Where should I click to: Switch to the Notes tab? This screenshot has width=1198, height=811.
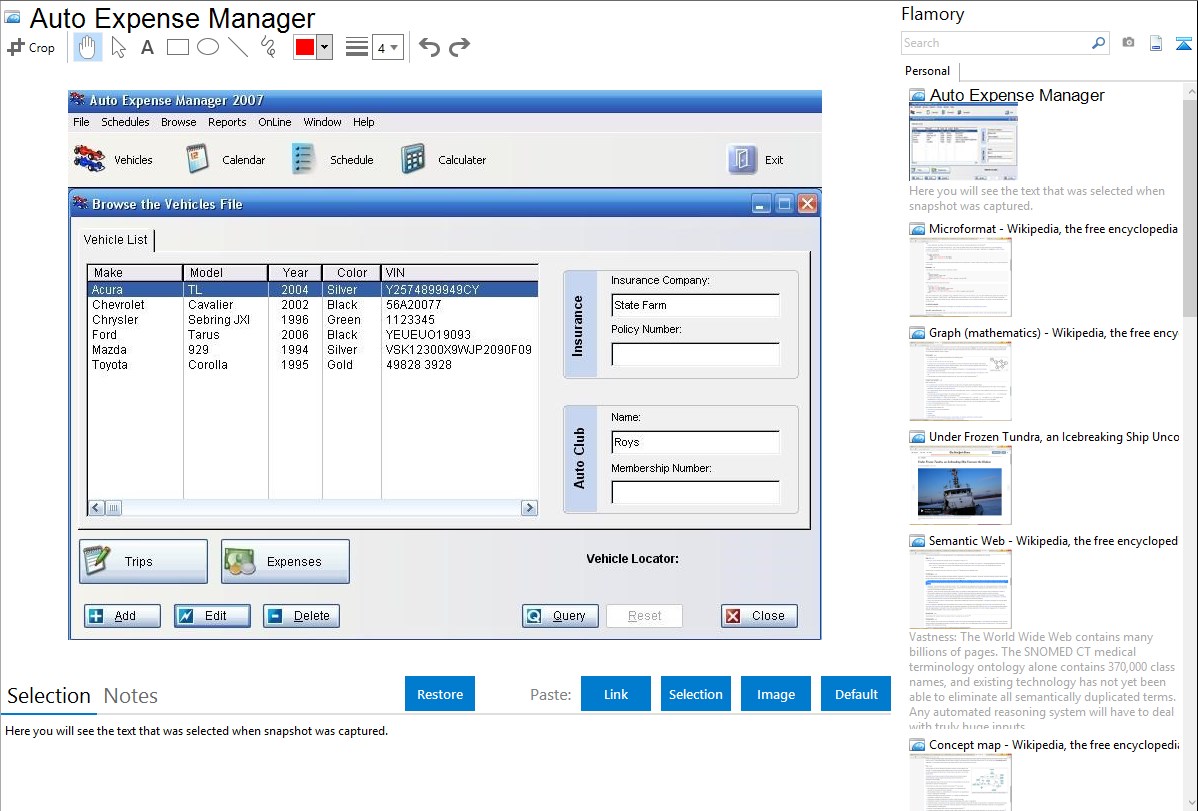coord(131,696)
